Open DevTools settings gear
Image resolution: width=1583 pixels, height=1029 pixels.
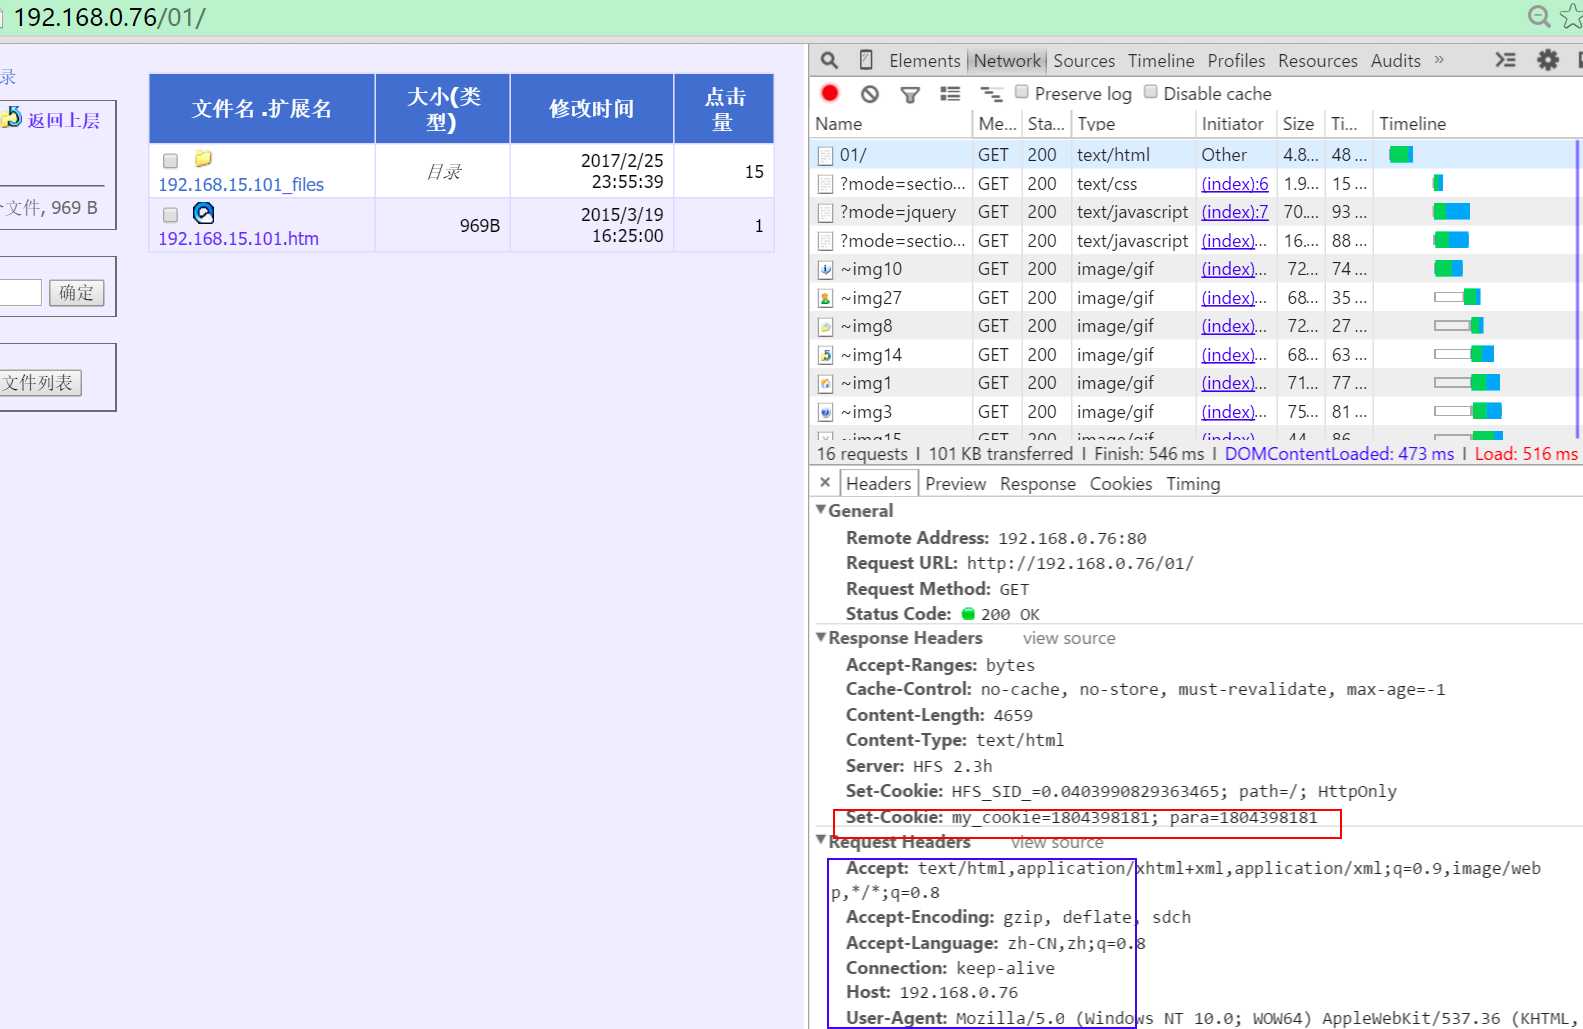click(x=1548, y=60)
